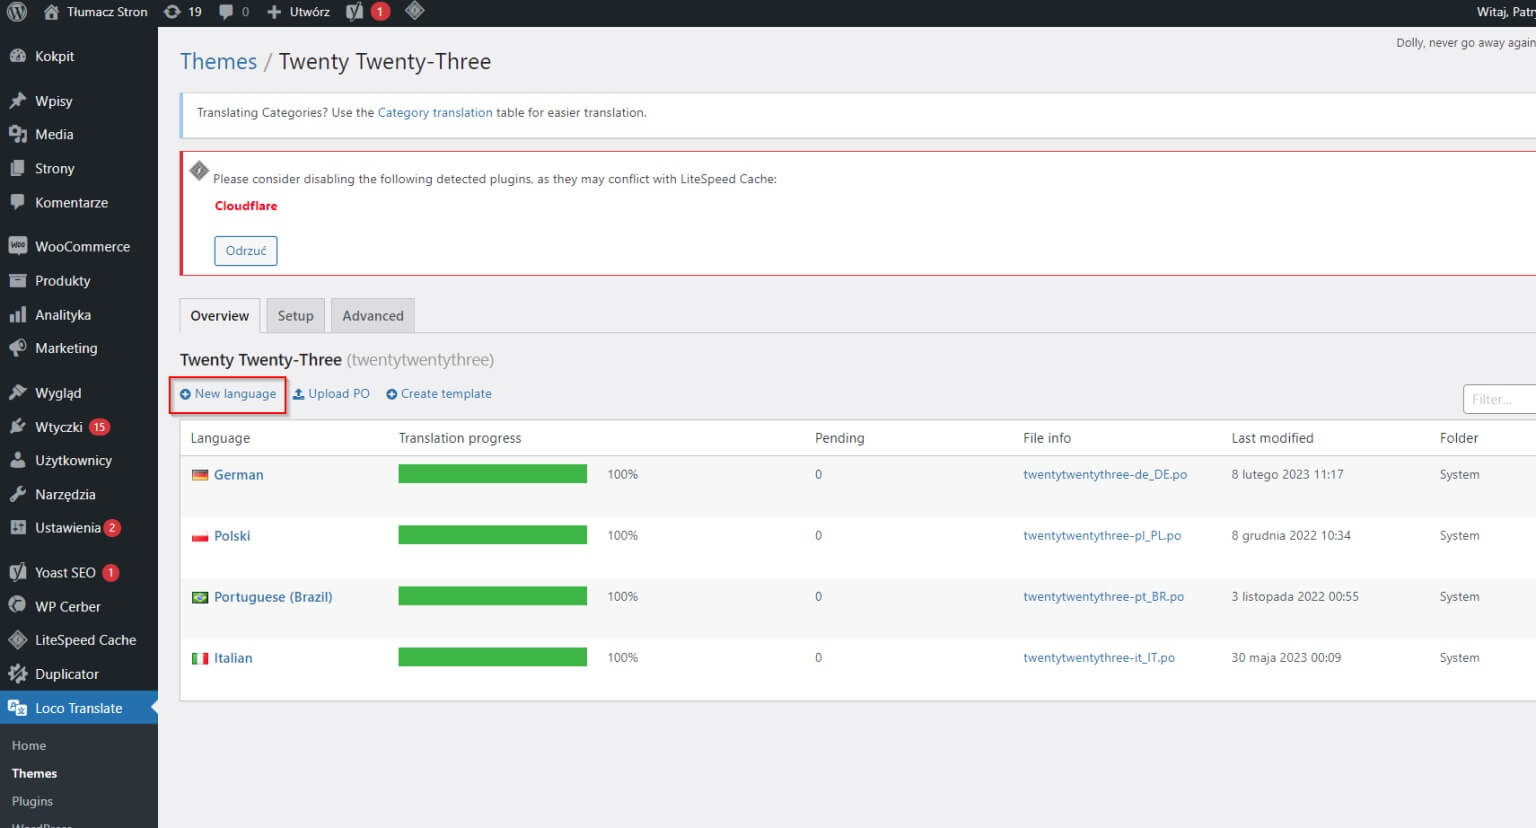Click the Ustawienia sliders icon
The height and width of the screenshot is (828, 1536).
pos(18,527)
